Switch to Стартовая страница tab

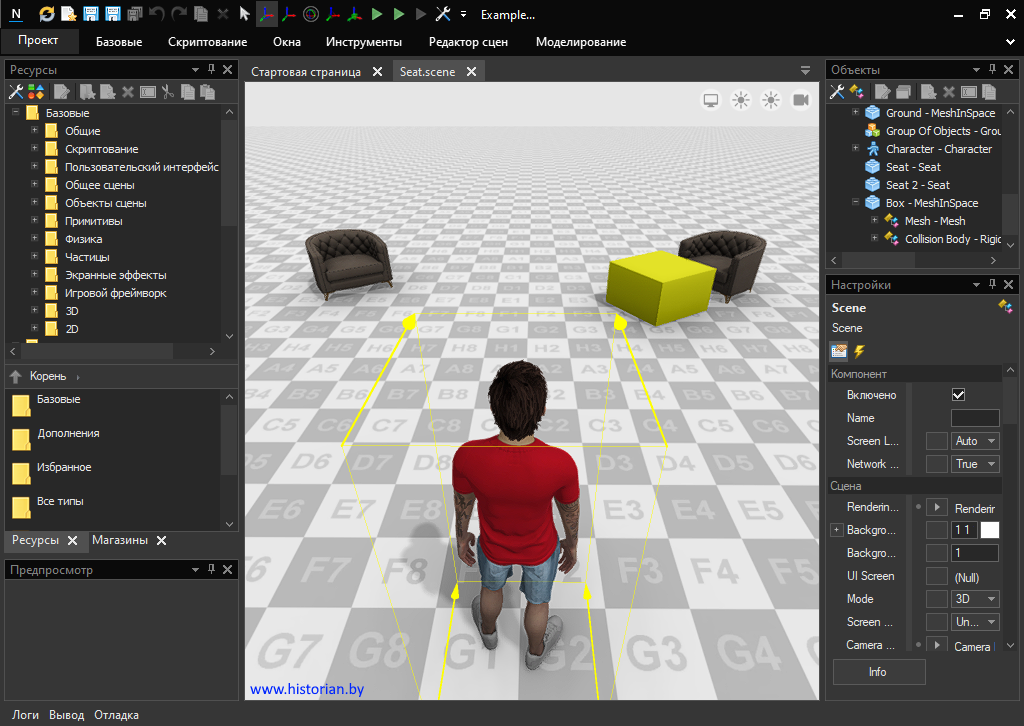click(x=306, y=72)
